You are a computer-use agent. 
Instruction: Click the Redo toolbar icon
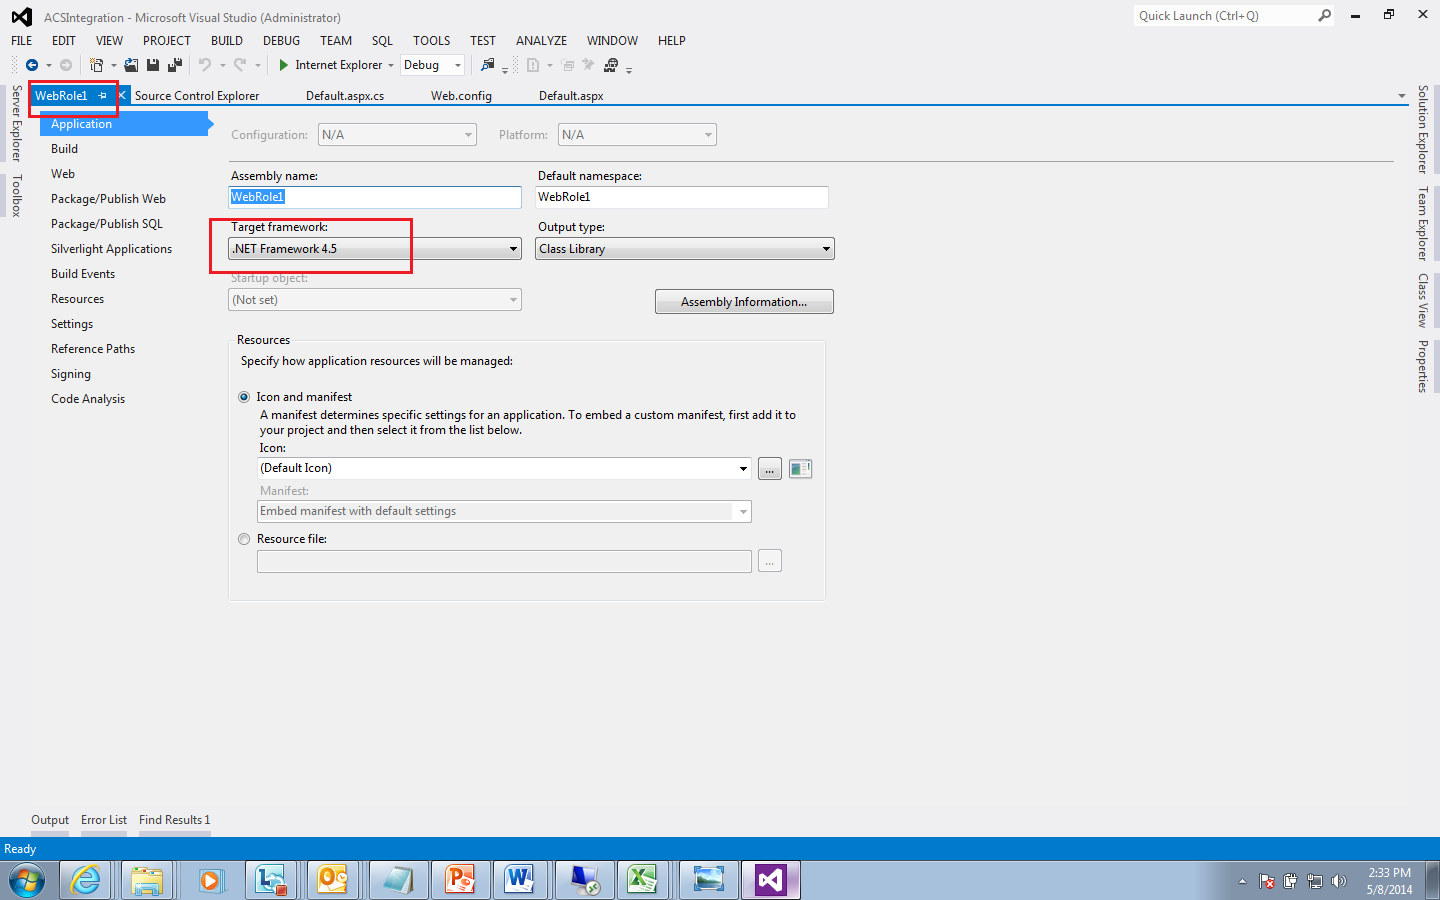click(x=240, y=65)
